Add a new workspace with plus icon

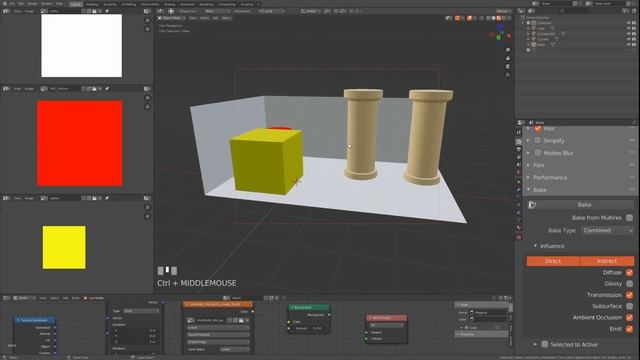click(x=258, y=4)
